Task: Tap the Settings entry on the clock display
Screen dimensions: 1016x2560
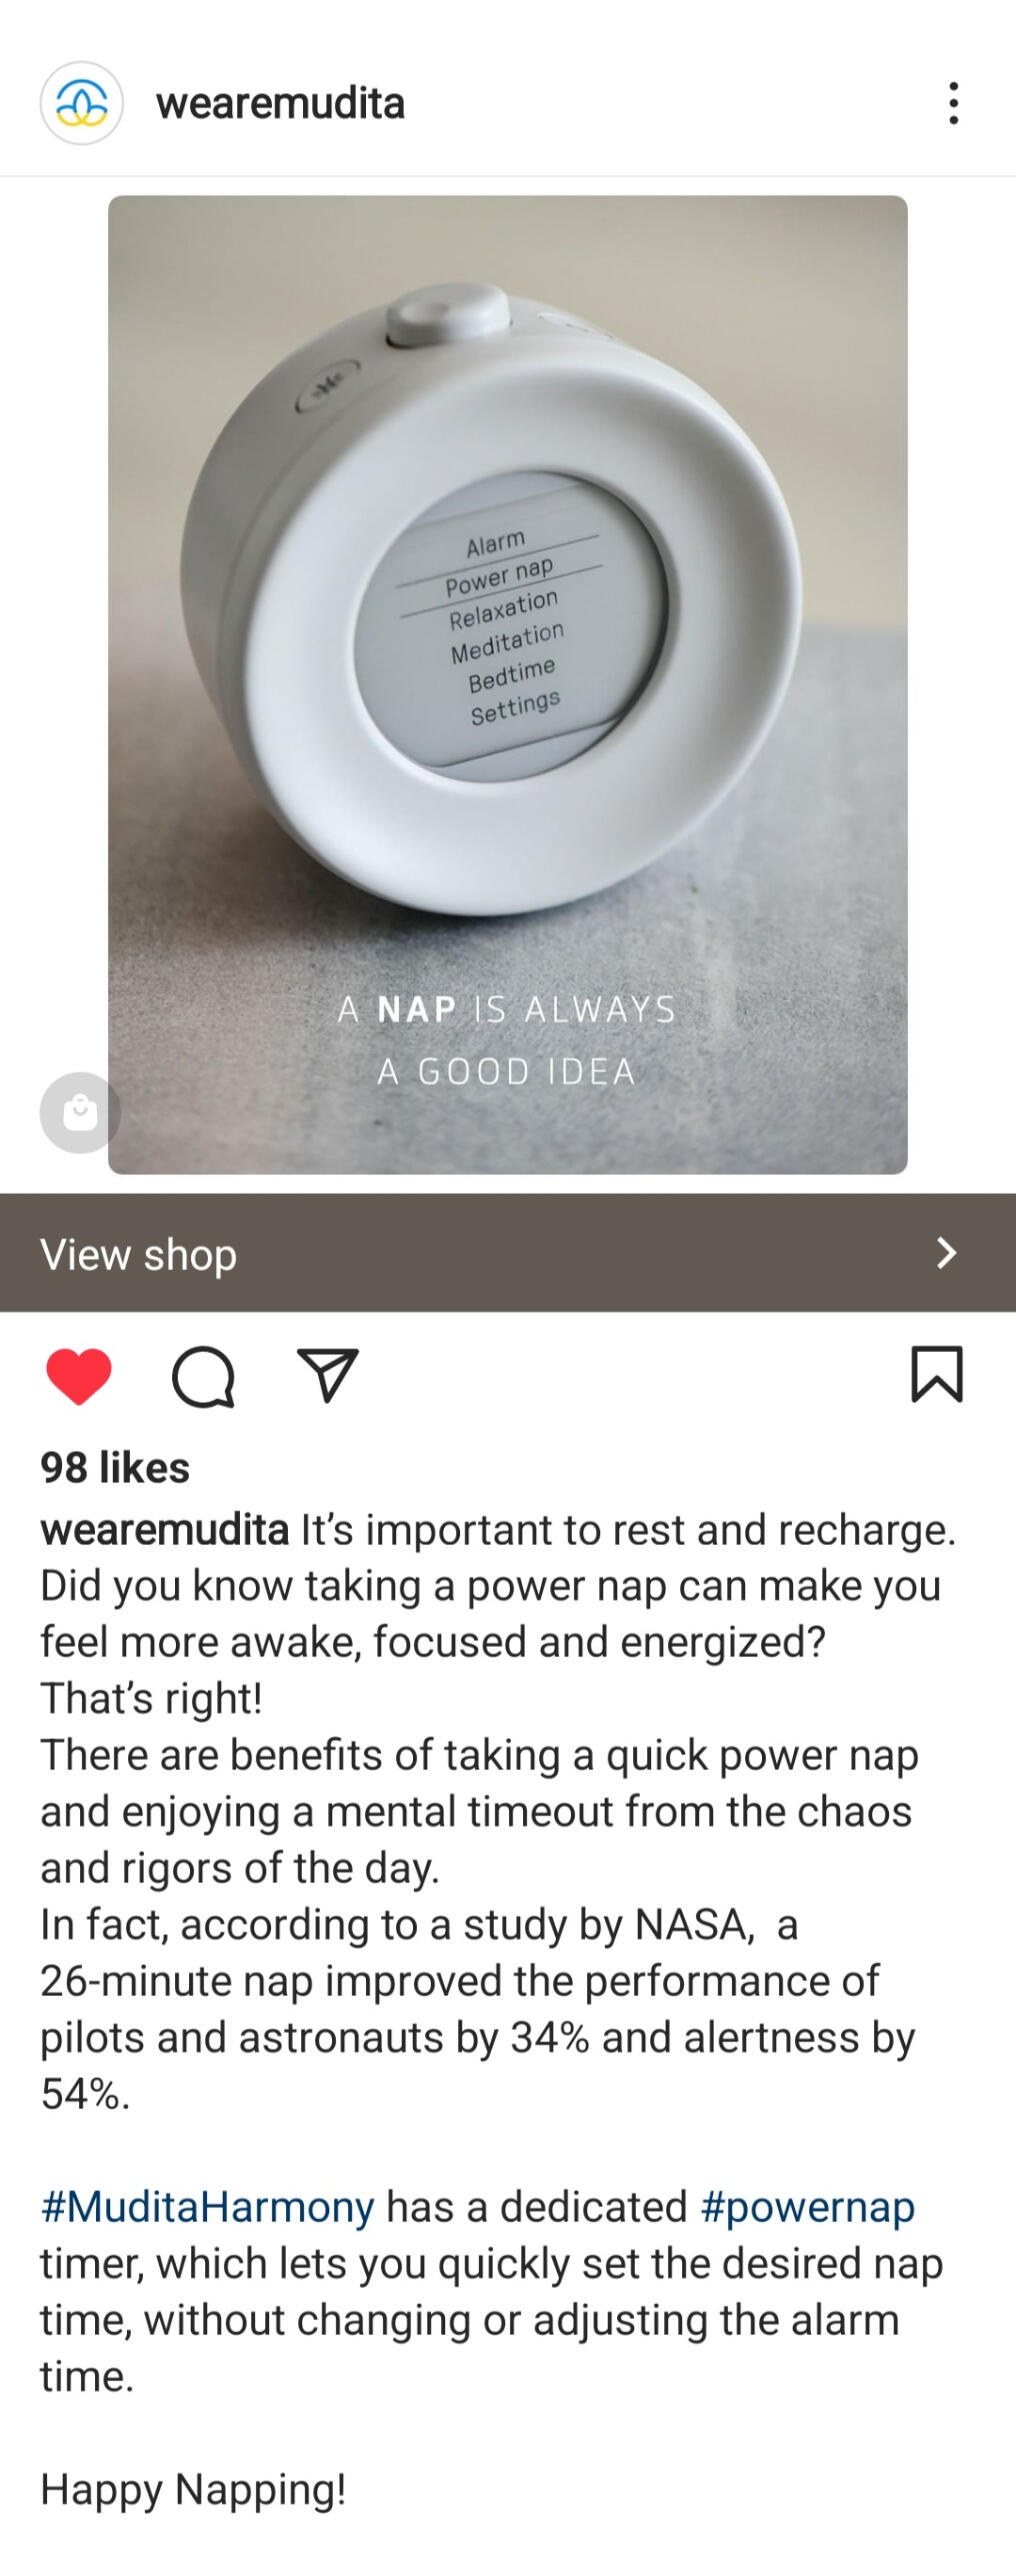Action: coord(515,707)
